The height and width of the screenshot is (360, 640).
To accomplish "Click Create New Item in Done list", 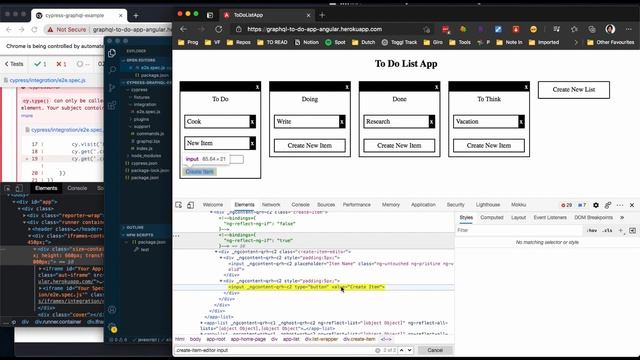I will 399,146.
